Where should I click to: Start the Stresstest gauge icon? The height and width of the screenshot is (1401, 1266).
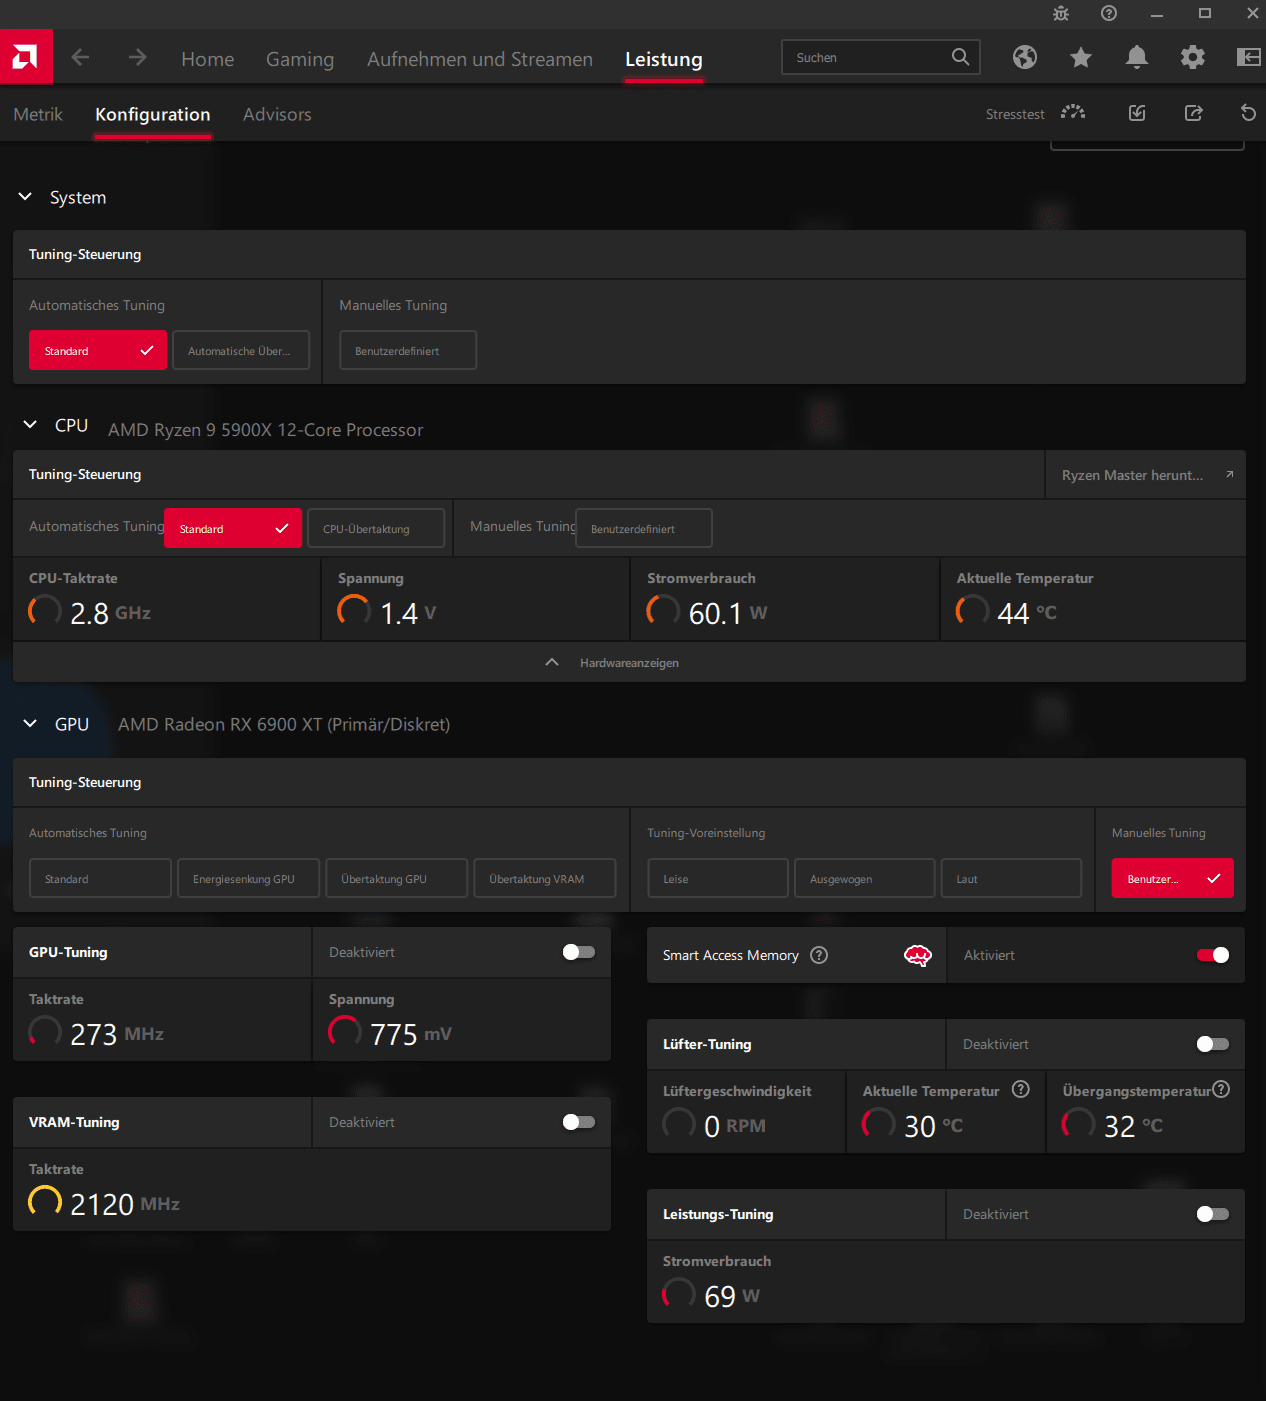[1073, 113]
